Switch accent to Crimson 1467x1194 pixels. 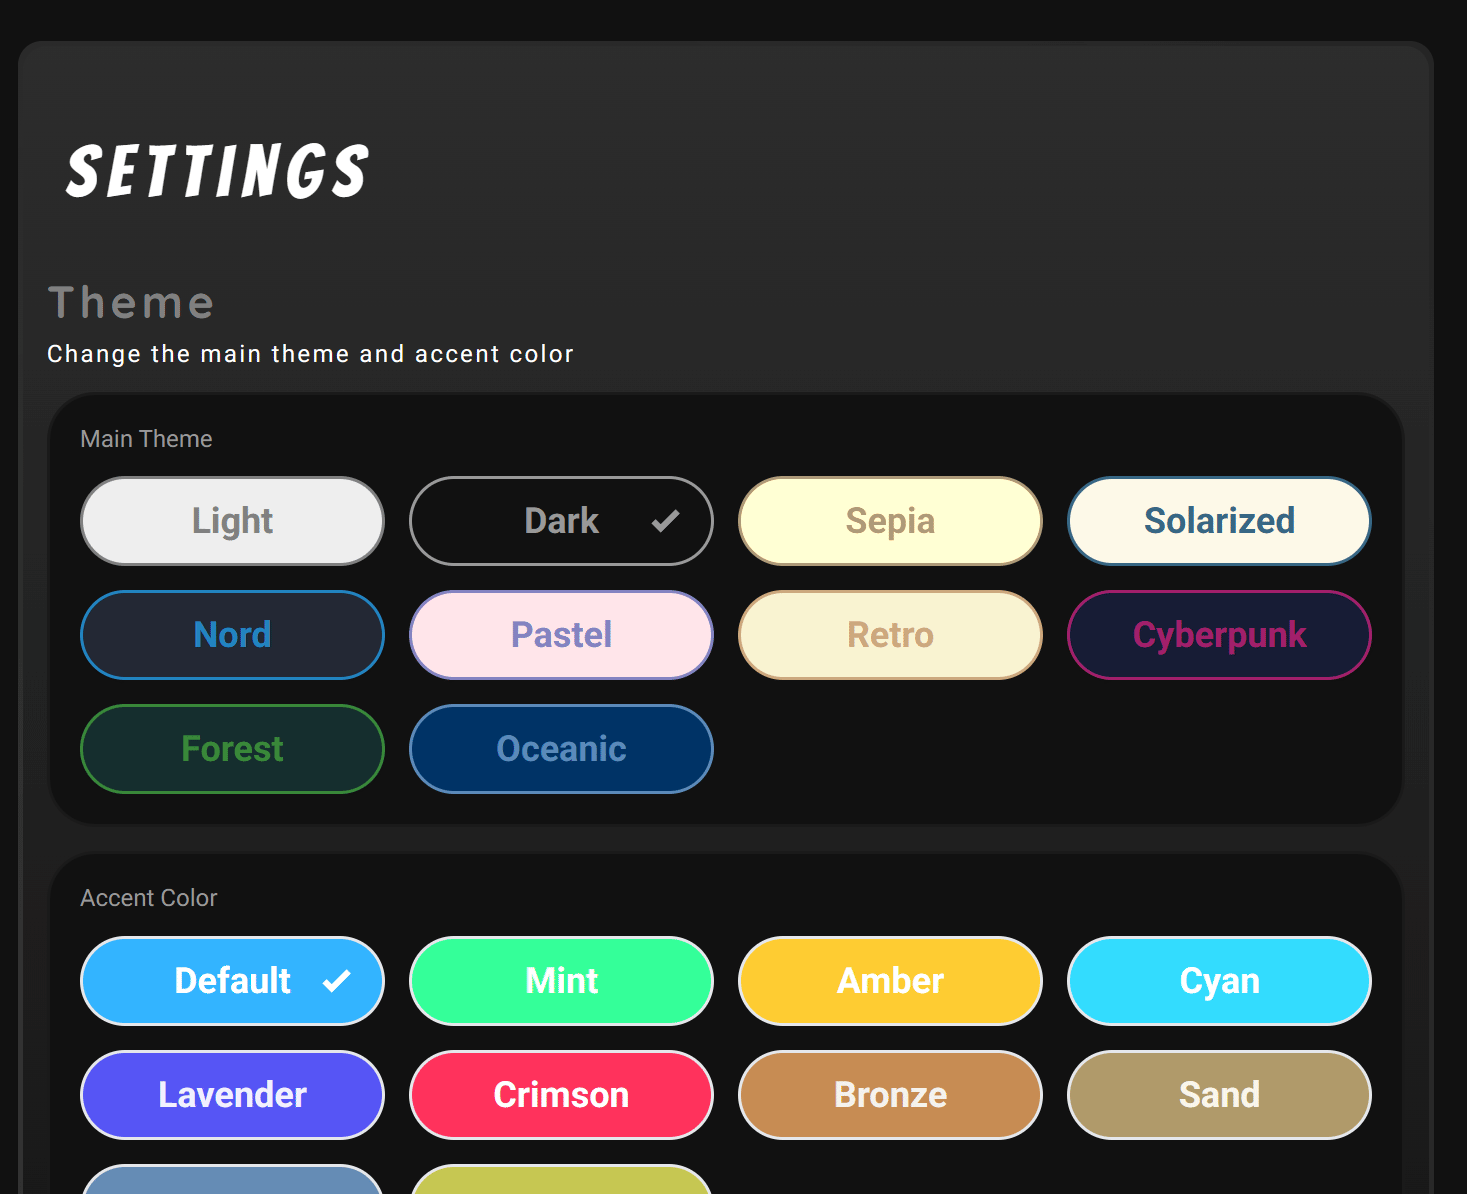(561, 1095)
